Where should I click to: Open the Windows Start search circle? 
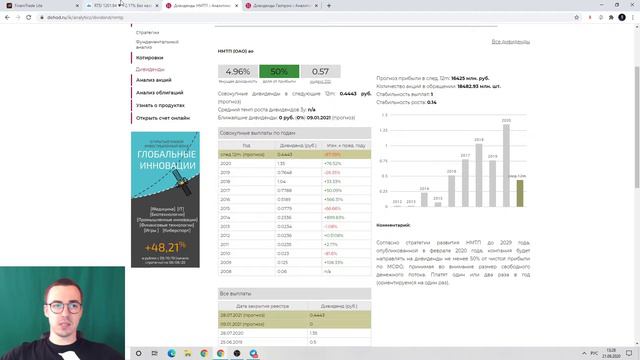tap(139, 353)
